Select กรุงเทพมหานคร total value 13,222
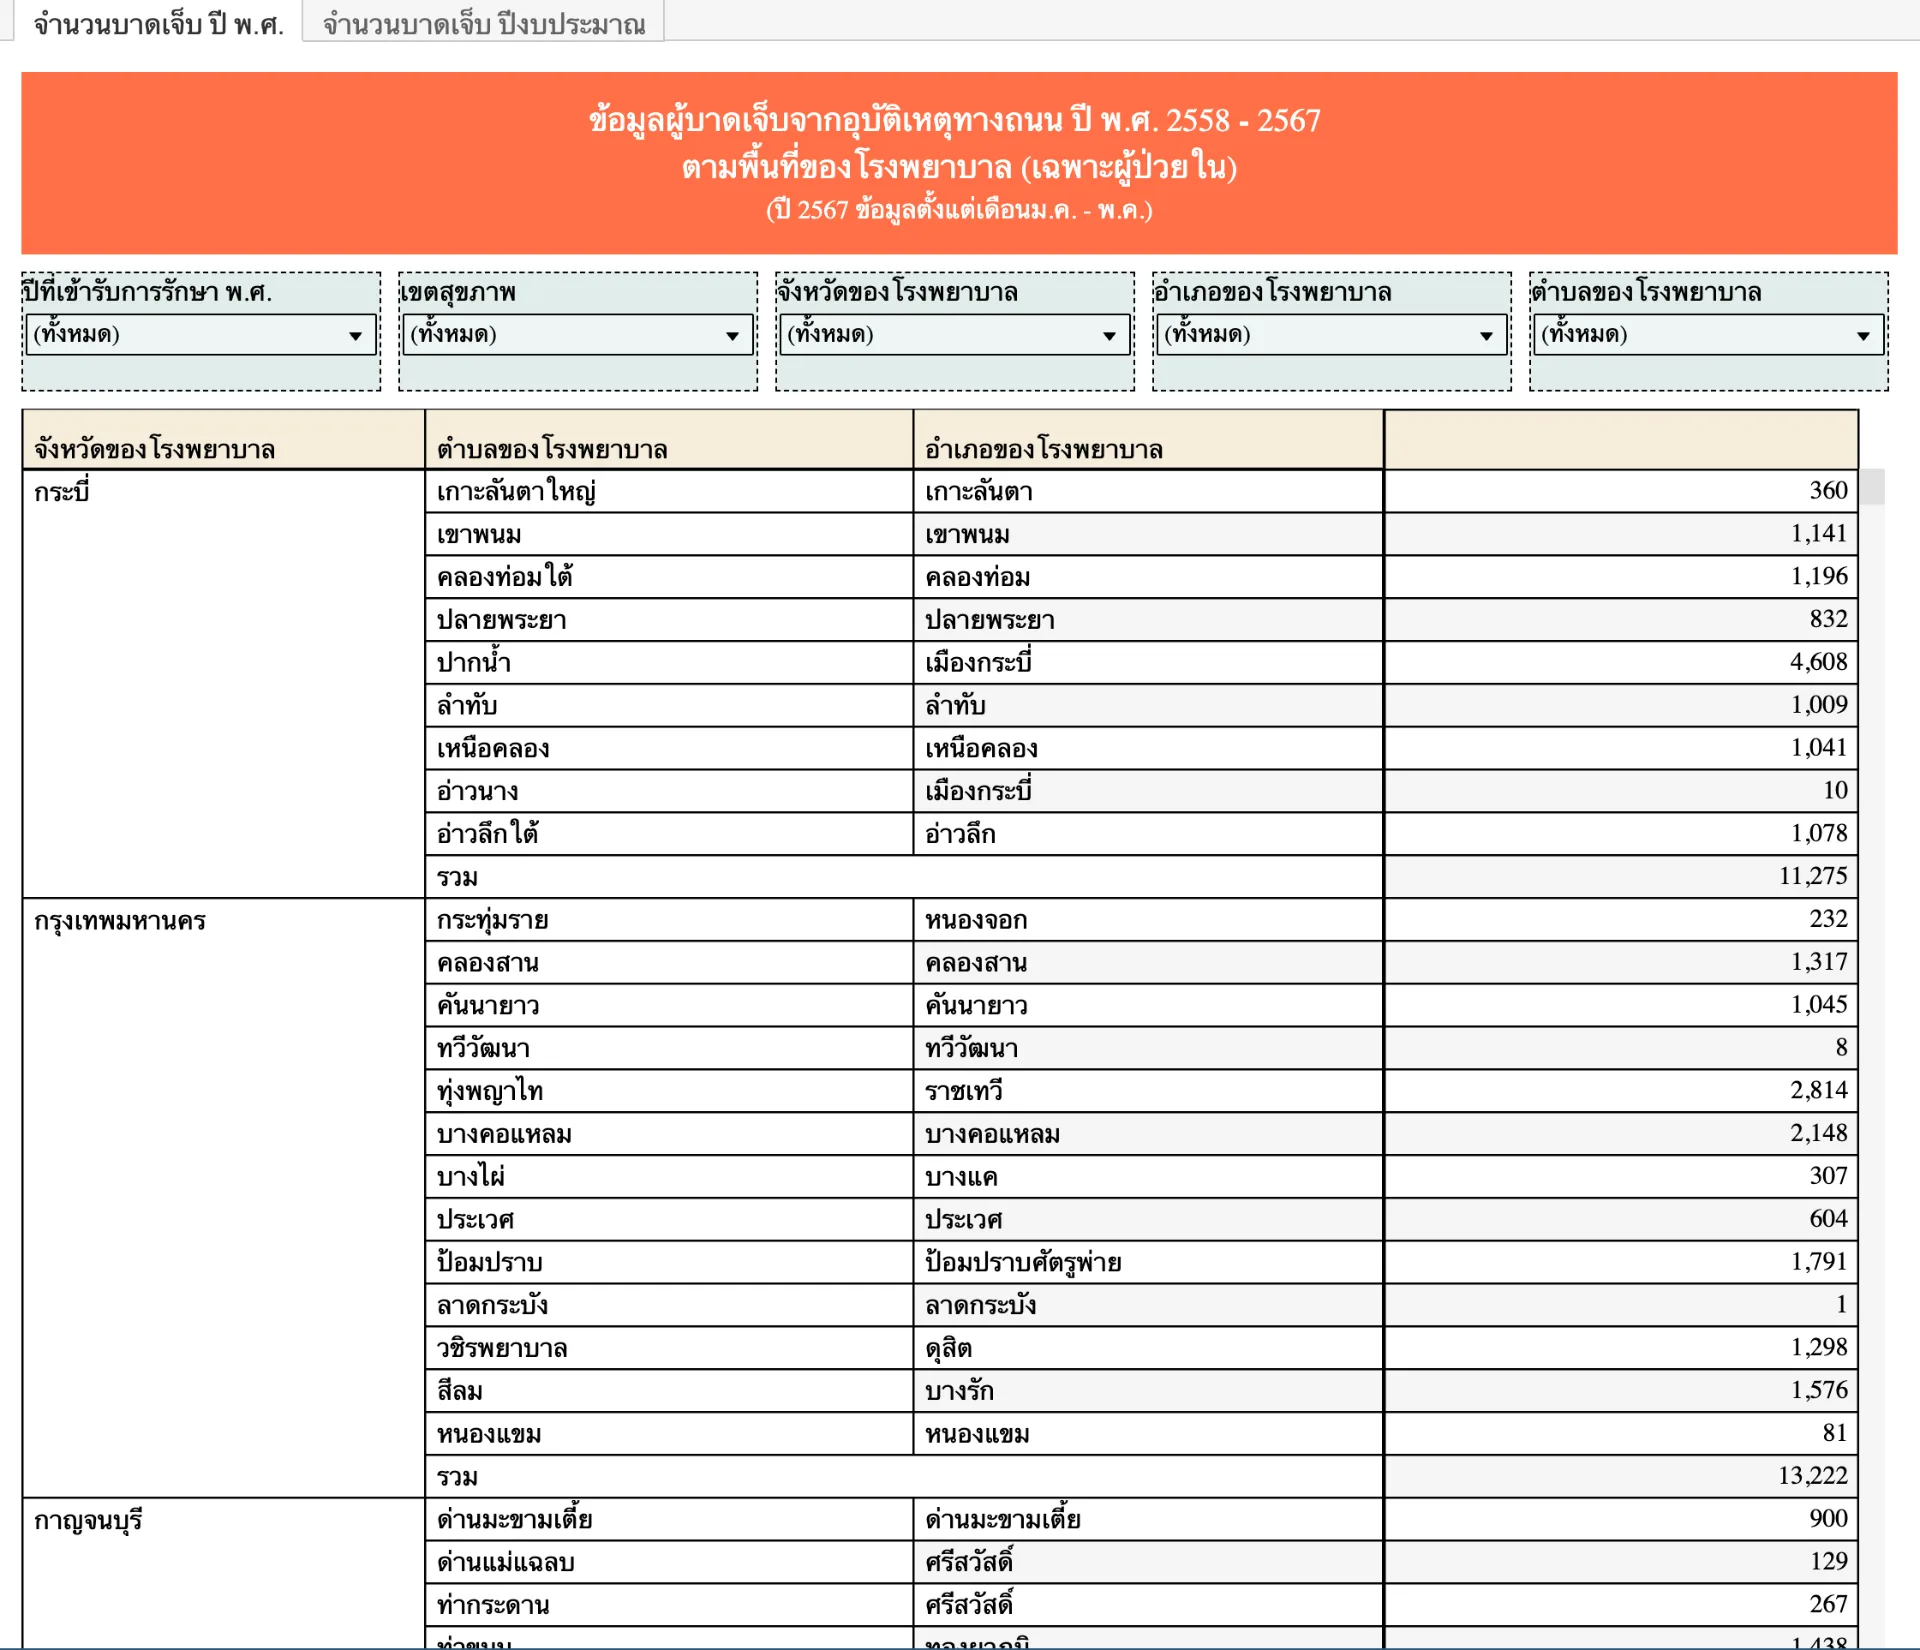The width and height of the screenshot is (1920, 1650). [1621, 1477]
